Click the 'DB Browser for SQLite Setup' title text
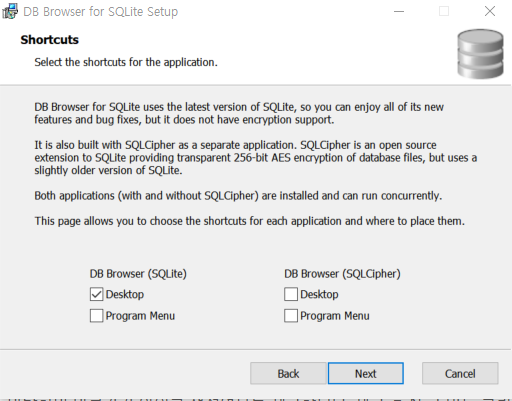The image size is (512, 401). coord(101,12)
